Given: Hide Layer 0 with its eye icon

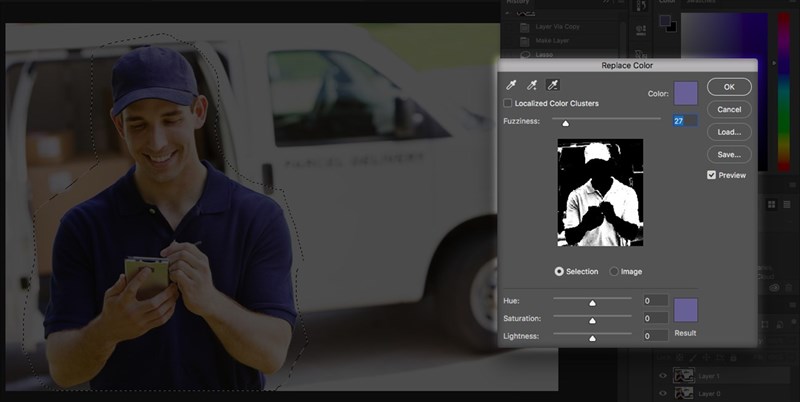Looking at the screenshot, I should (x=663, y=393).
